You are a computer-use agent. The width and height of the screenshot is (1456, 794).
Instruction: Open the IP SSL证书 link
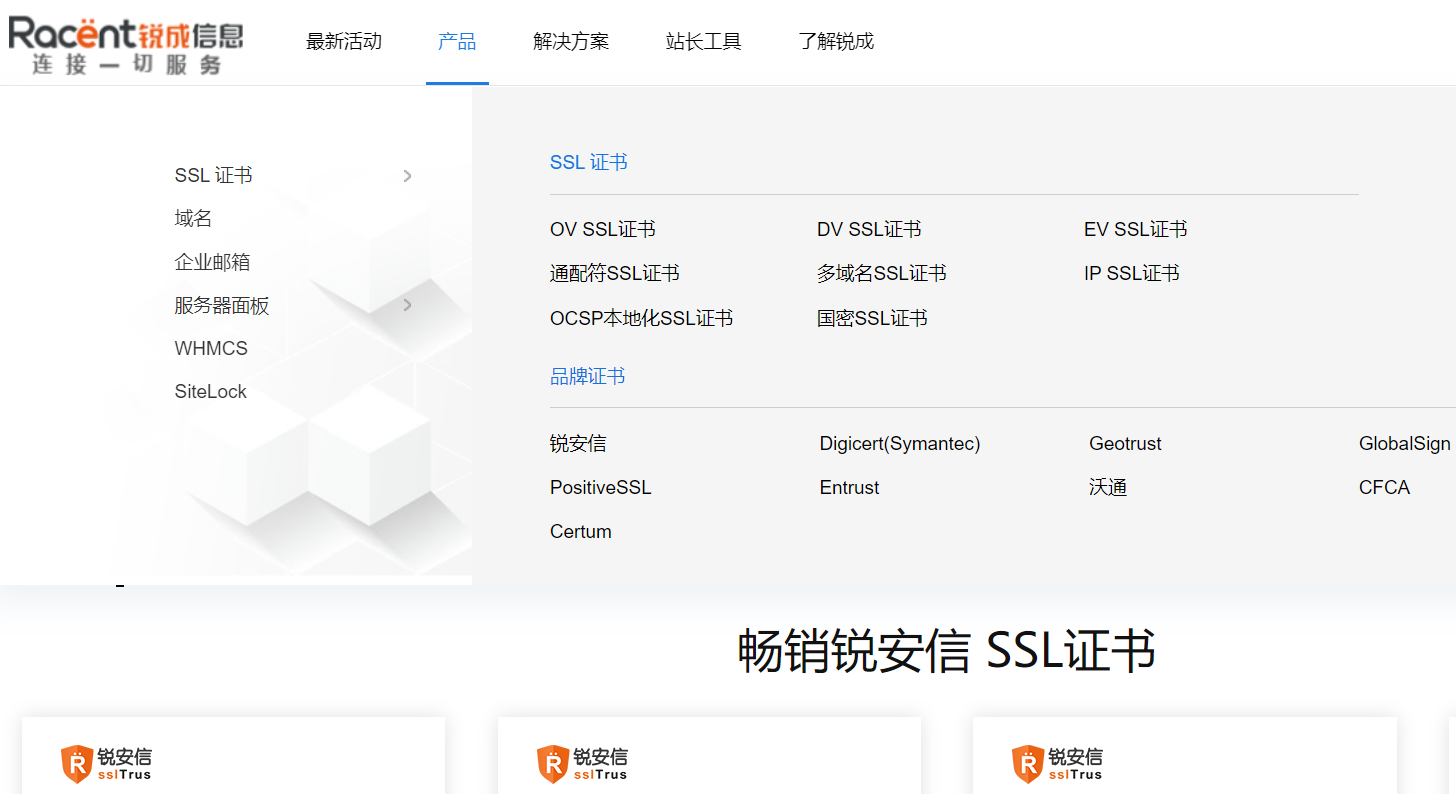pyautogui.click(x=1132, y=273)
